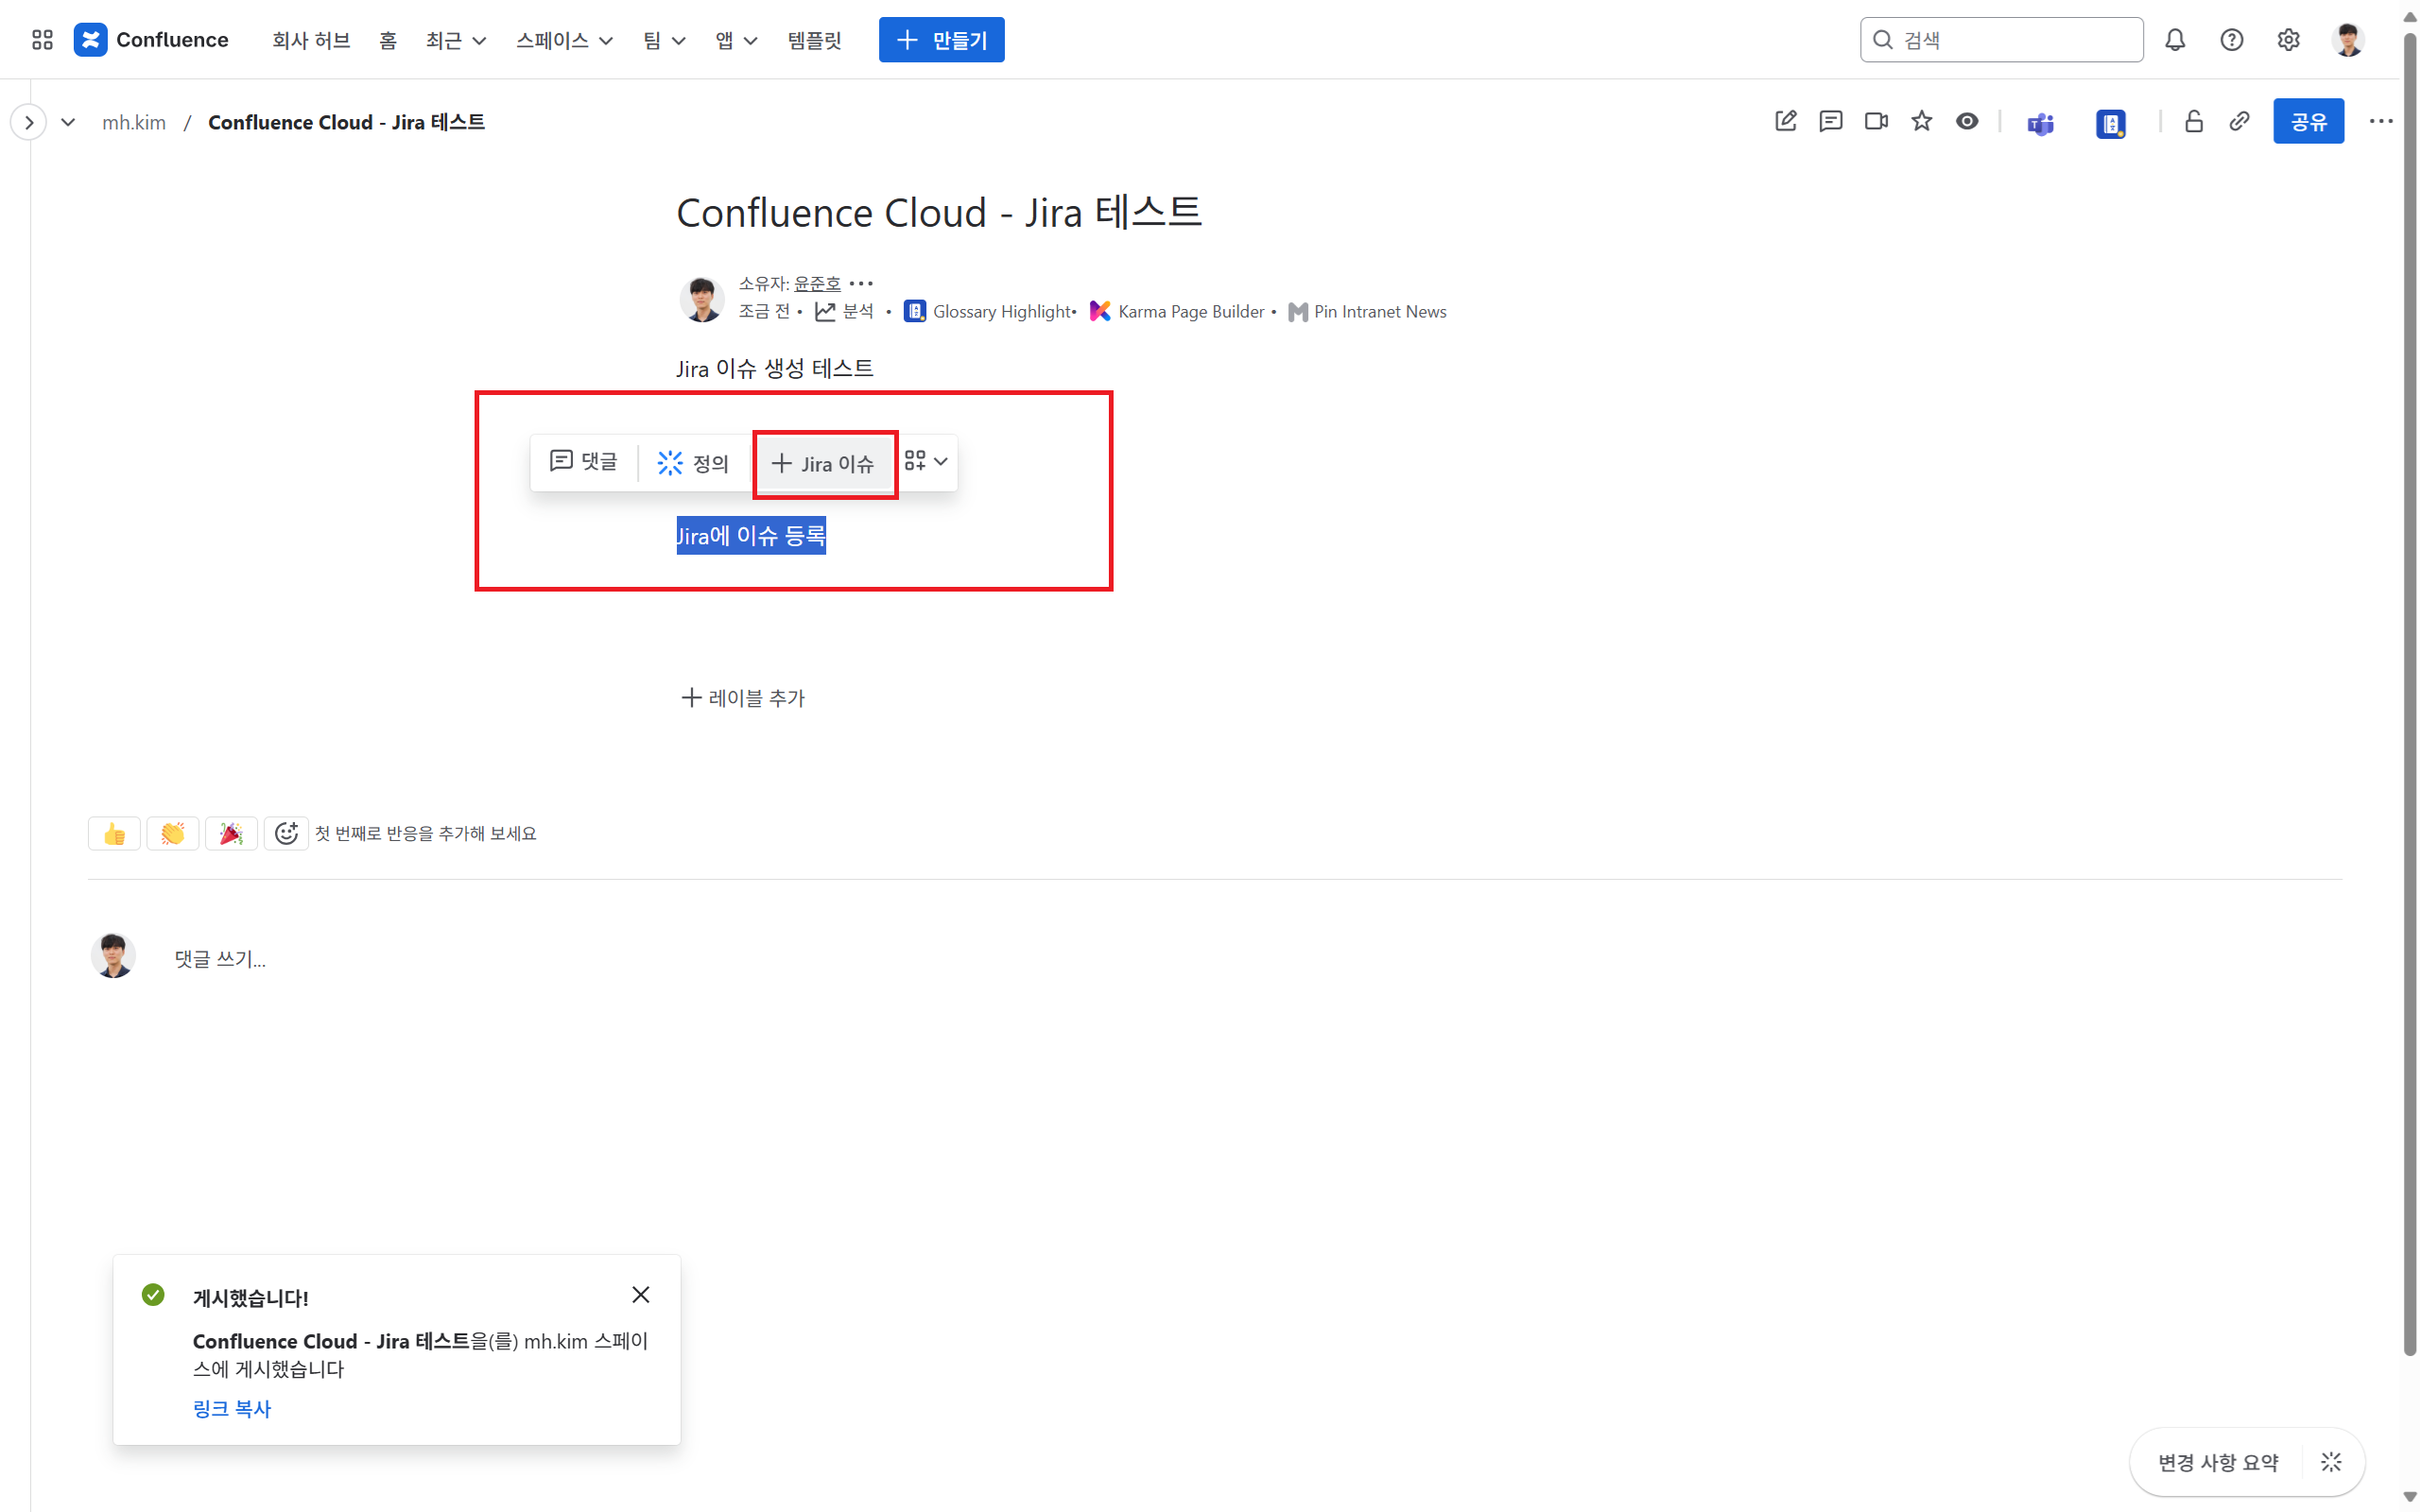
Task: Open the help question mark icon
Action: click(2232, 40)
